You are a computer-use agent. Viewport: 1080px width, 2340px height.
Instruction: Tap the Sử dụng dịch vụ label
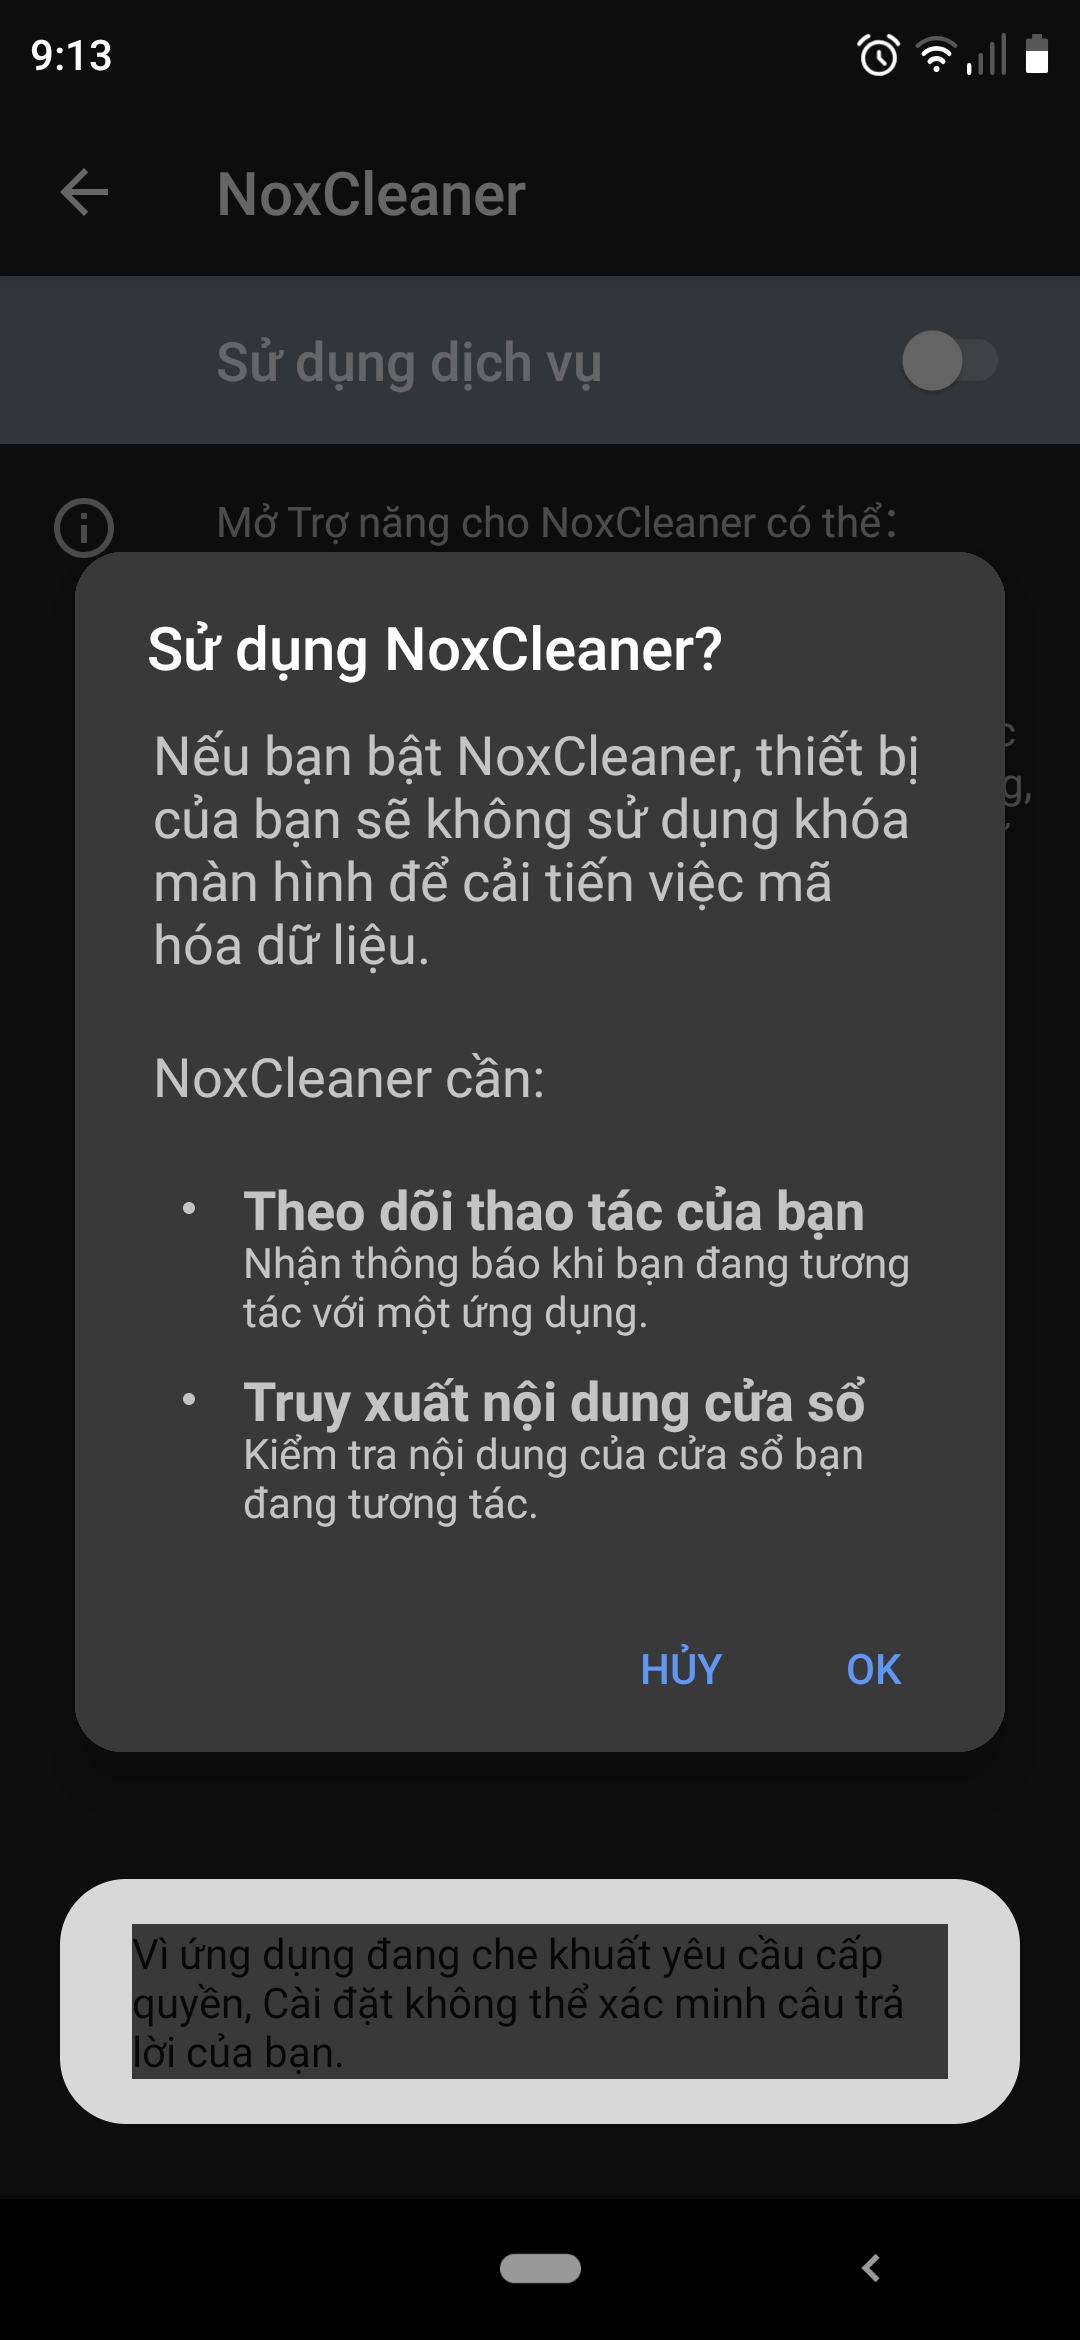point(409,362)
